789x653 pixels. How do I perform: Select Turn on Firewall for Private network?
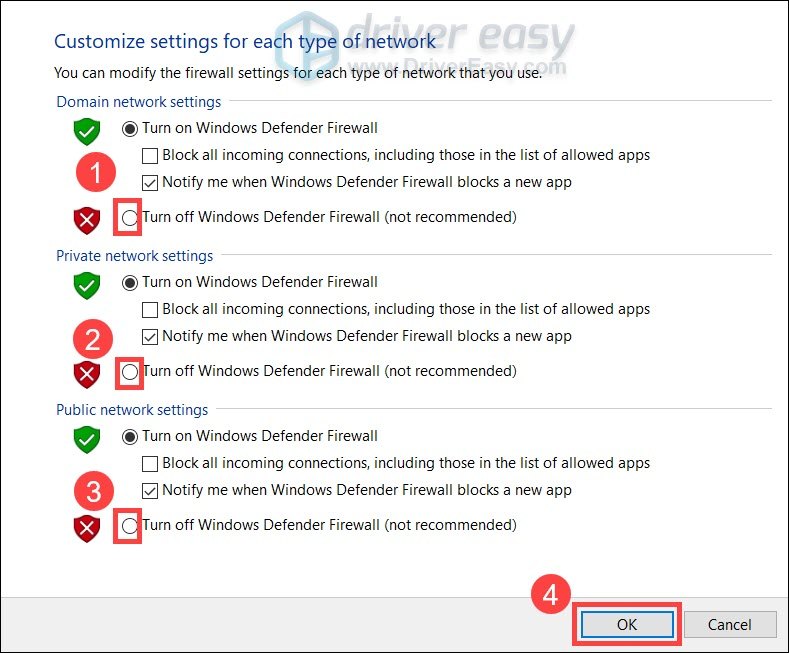point(129,283)
